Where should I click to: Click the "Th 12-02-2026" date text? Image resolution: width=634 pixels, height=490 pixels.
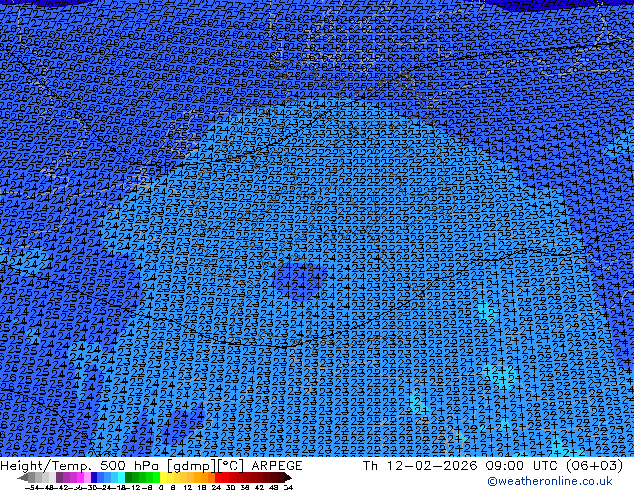(420, 466)
